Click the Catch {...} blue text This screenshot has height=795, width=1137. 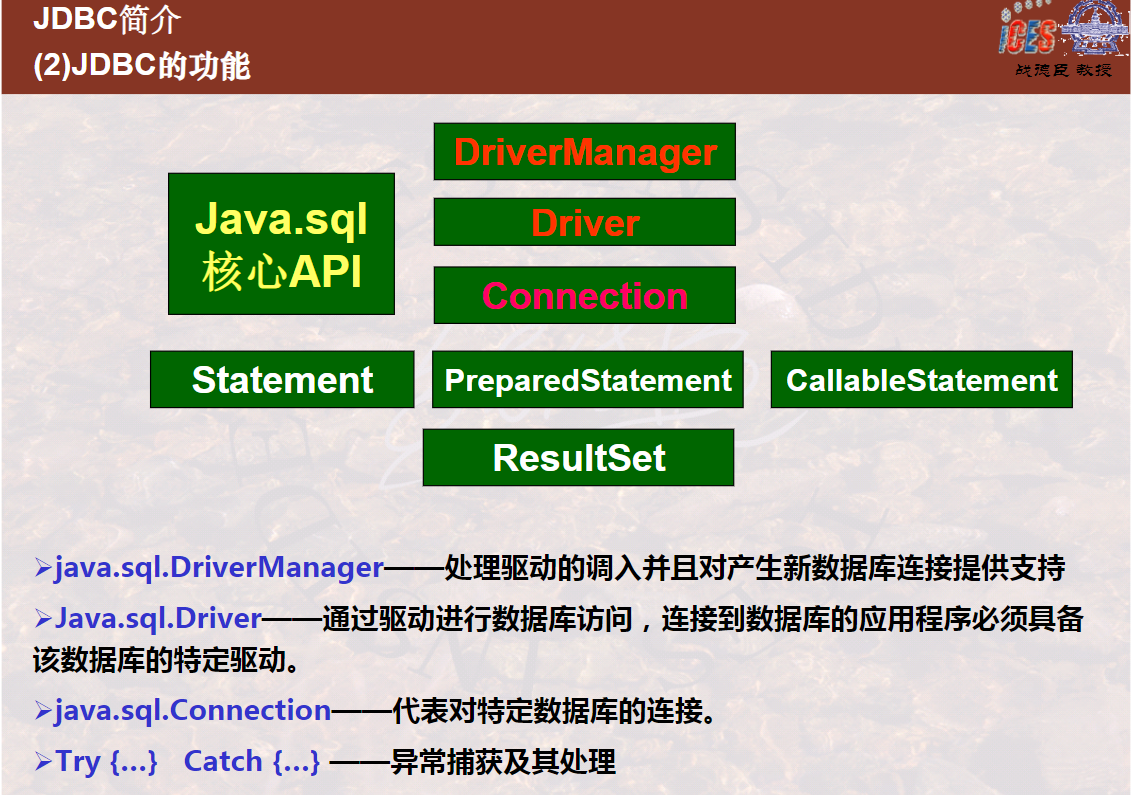[x=252, y=762]
